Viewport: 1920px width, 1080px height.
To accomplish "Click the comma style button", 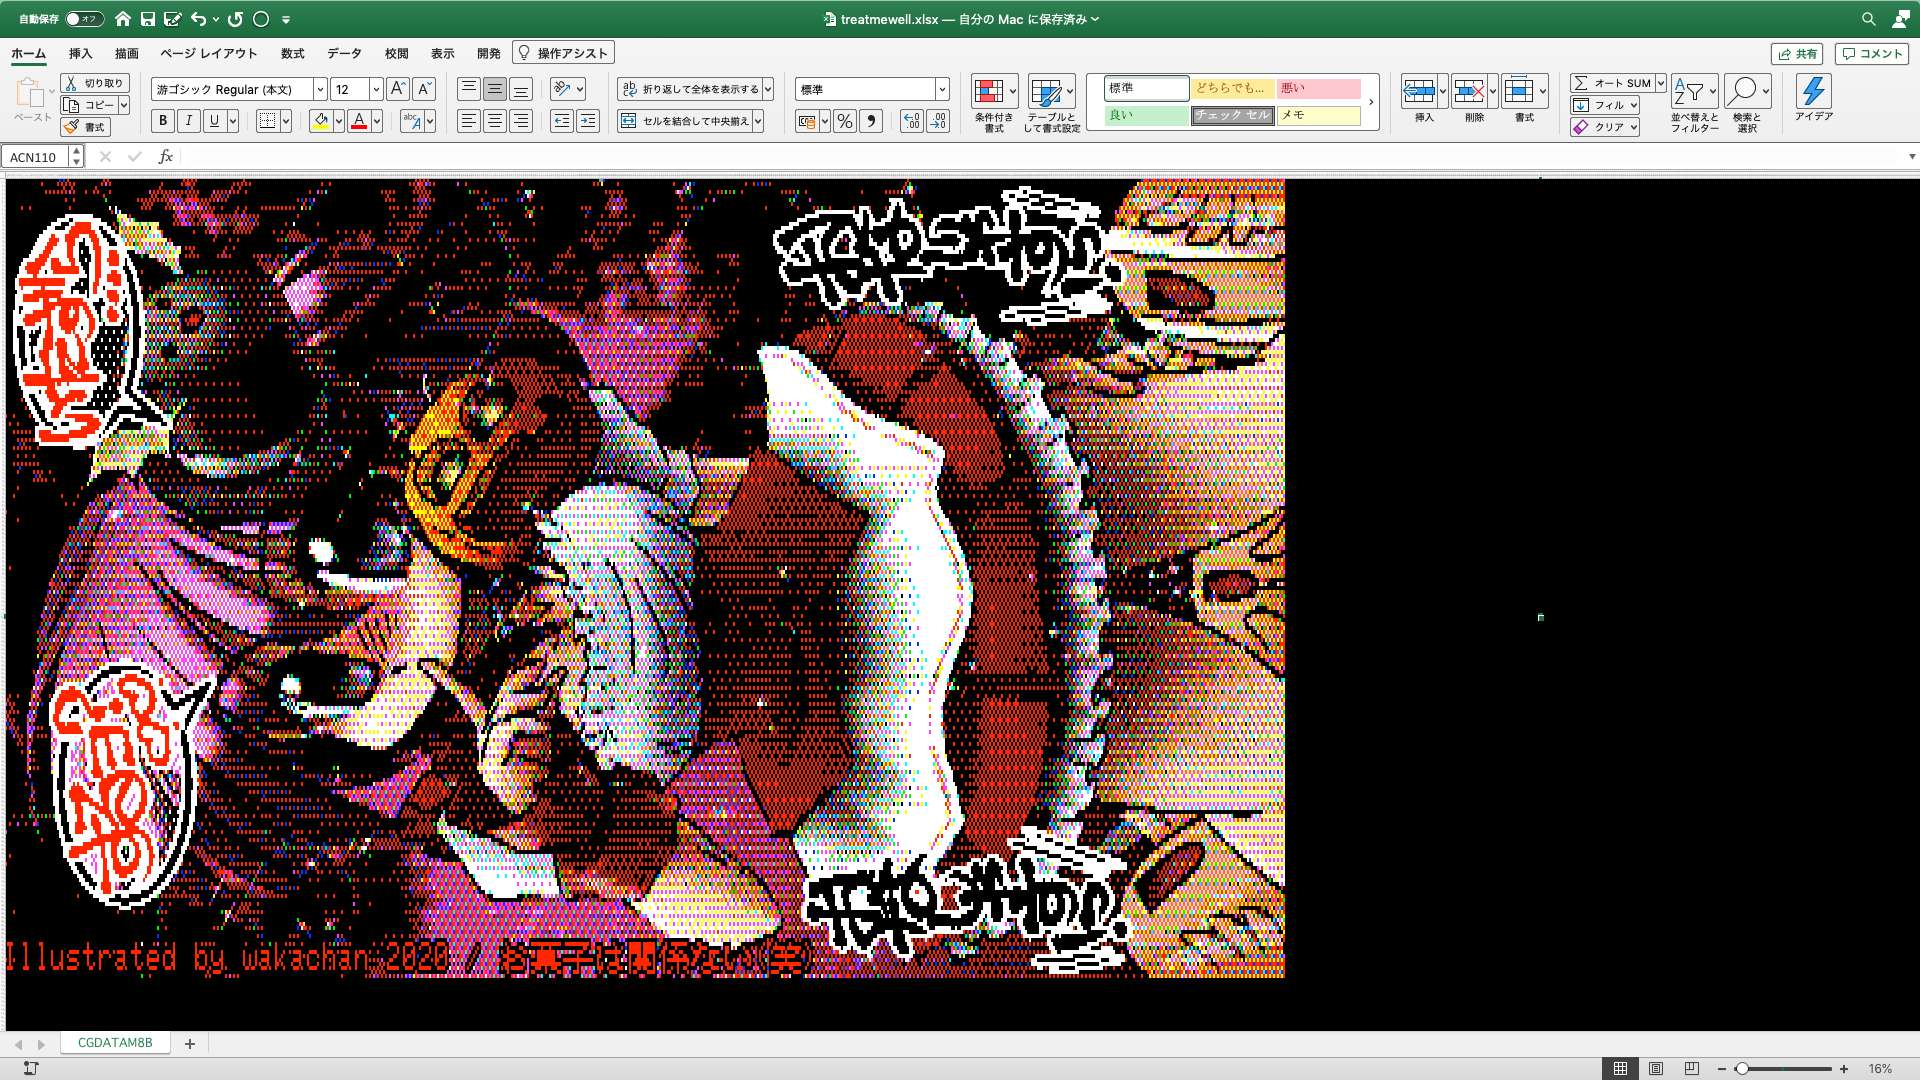I will 871,121.
